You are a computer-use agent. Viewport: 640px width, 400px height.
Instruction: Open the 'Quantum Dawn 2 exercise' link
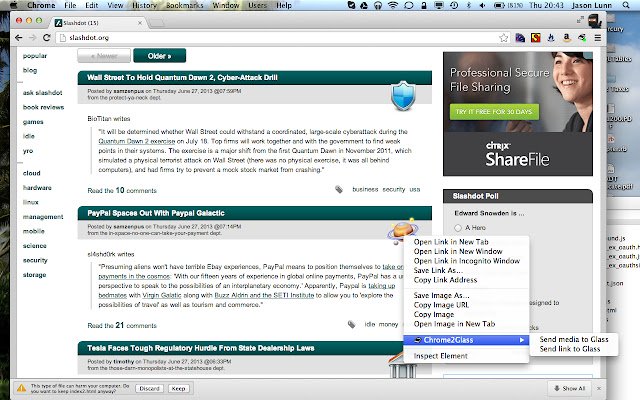pos(136,141)
